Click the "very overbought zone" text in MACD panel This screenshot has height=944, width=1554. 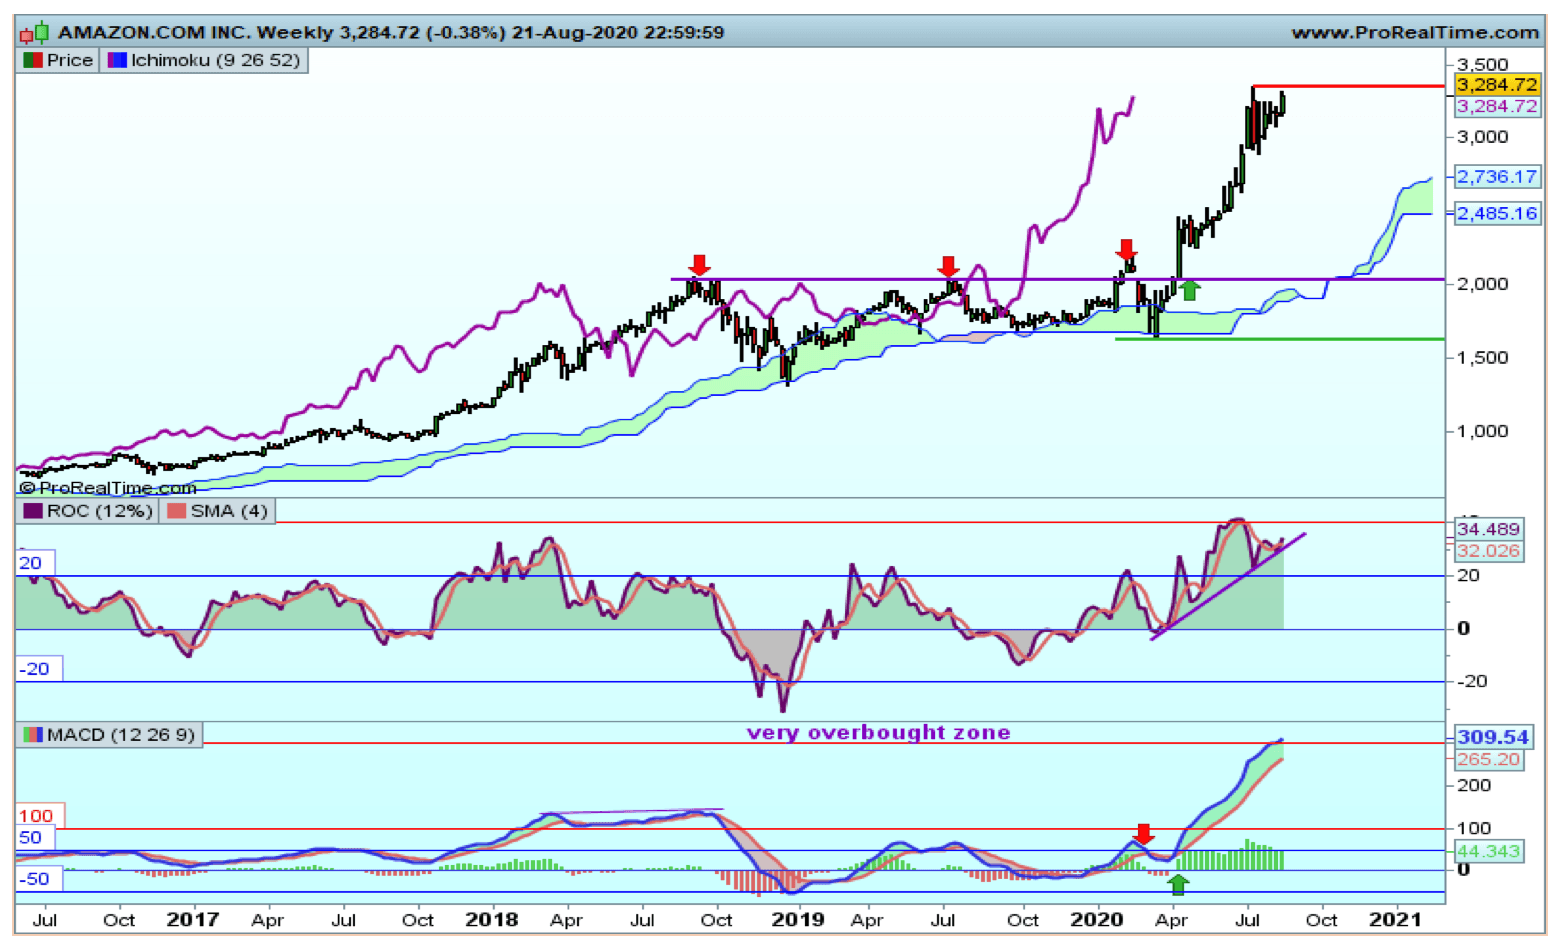pos(879,733)
